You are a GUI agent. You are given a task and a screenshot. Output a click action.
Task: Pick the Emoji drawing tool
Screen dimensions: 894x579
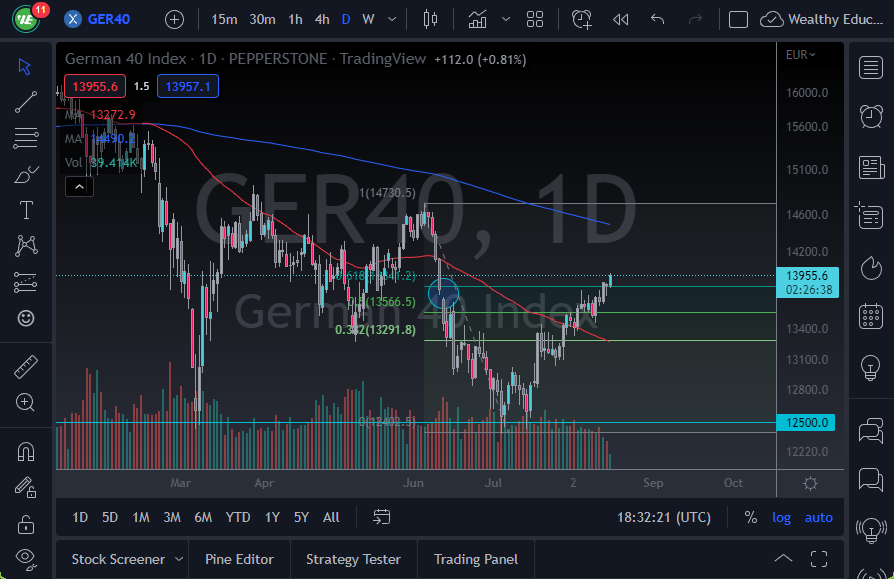[x=26, y=318]
